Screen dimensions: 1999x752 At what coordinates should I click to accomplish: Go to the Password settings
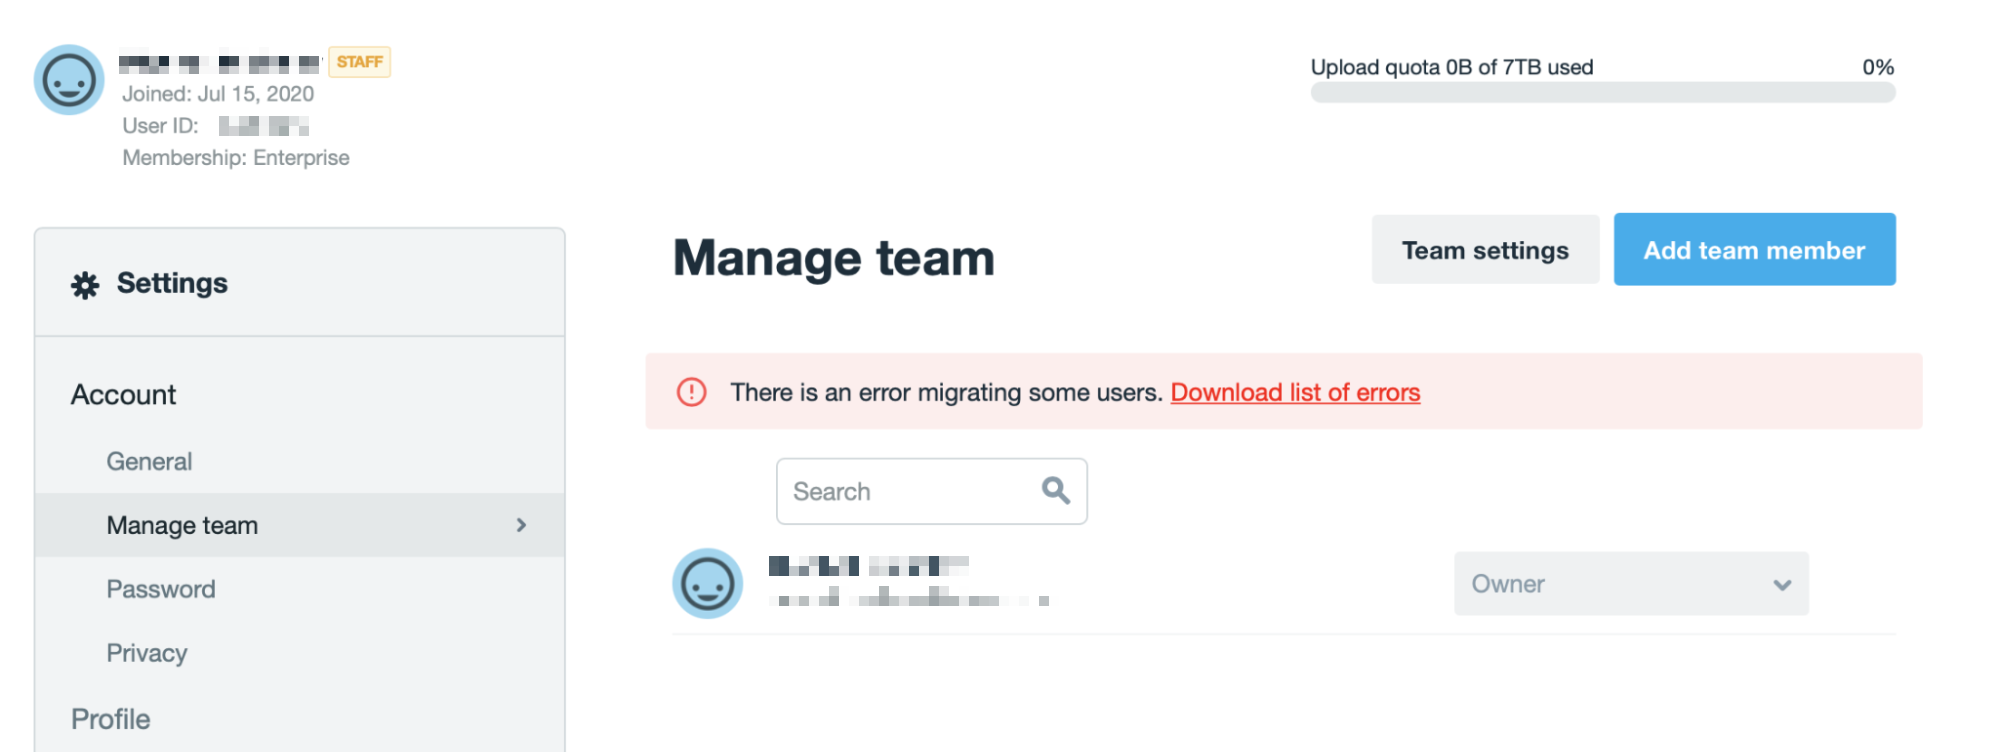(161, 589)
